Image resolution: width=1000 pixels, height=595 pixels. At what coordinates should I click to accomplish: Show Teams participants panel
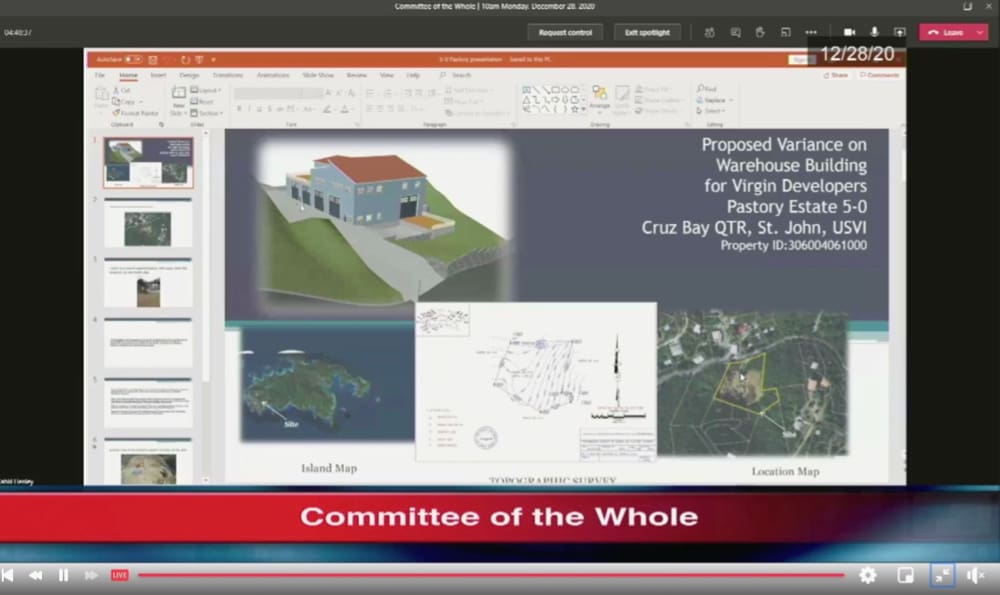(709, 33)
